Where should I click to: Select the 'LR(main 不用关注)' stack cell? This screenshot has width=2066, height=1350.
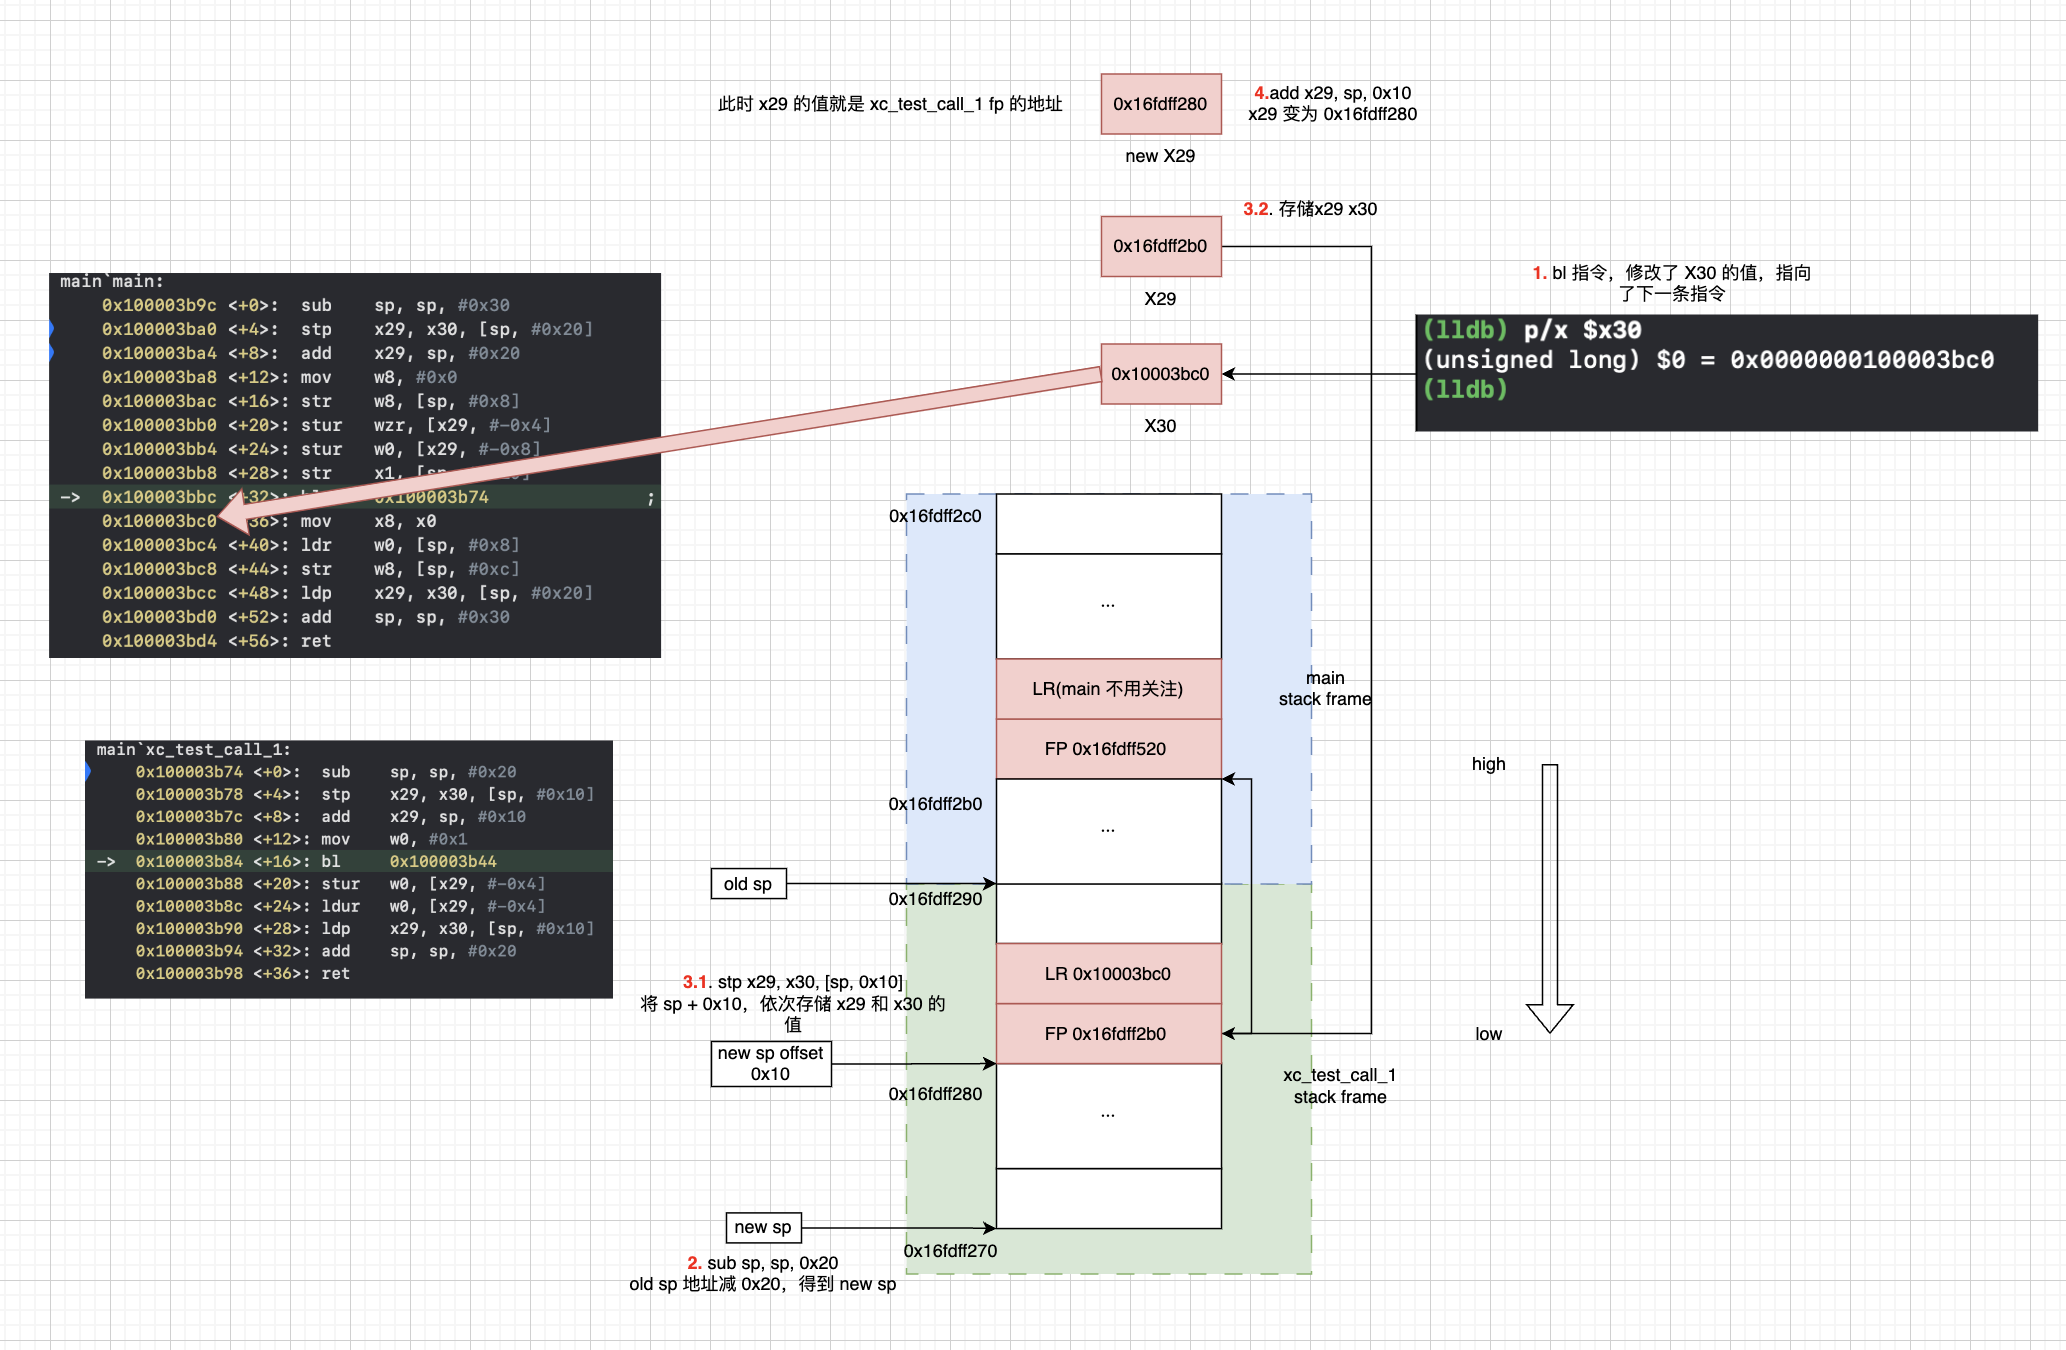tap(1108, 689)
